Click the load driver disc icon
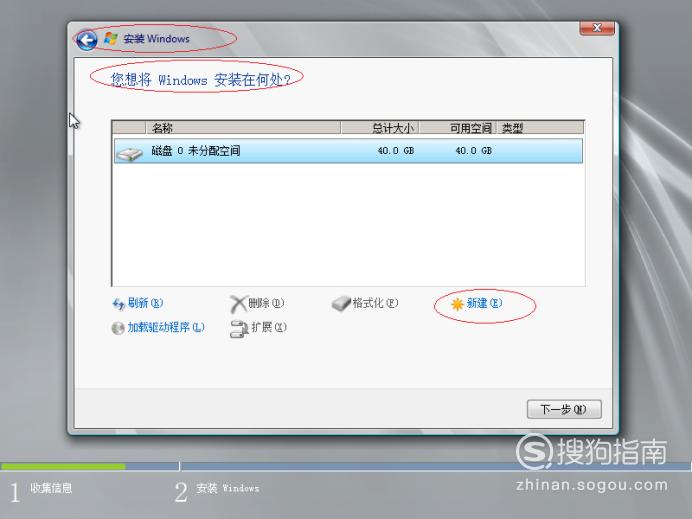The image size is (692, 519). point(118,328)
